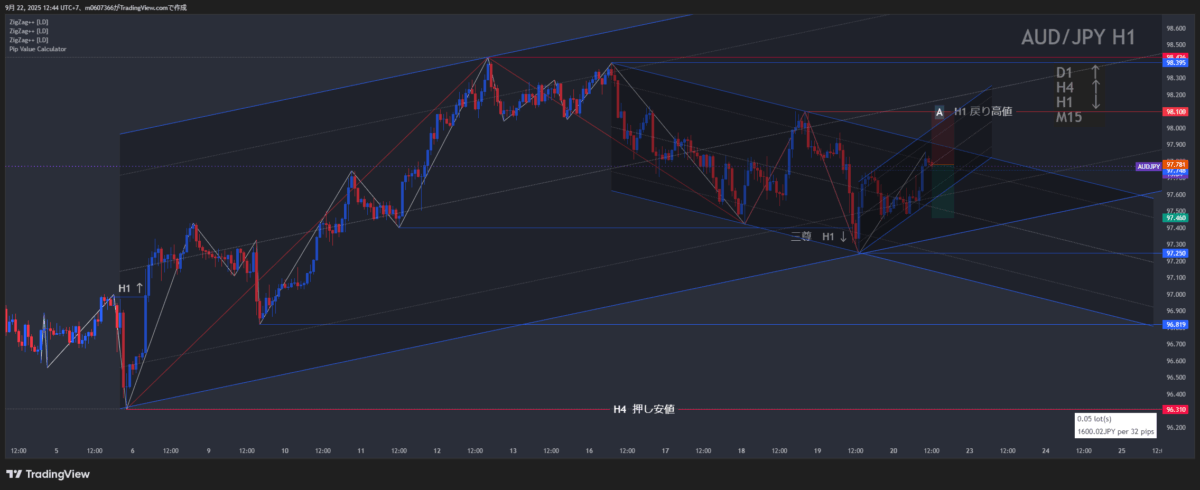Screen dimensions: 1200x490
Task: Click the red 96.310 price axis label
Action: (1176, 409)
